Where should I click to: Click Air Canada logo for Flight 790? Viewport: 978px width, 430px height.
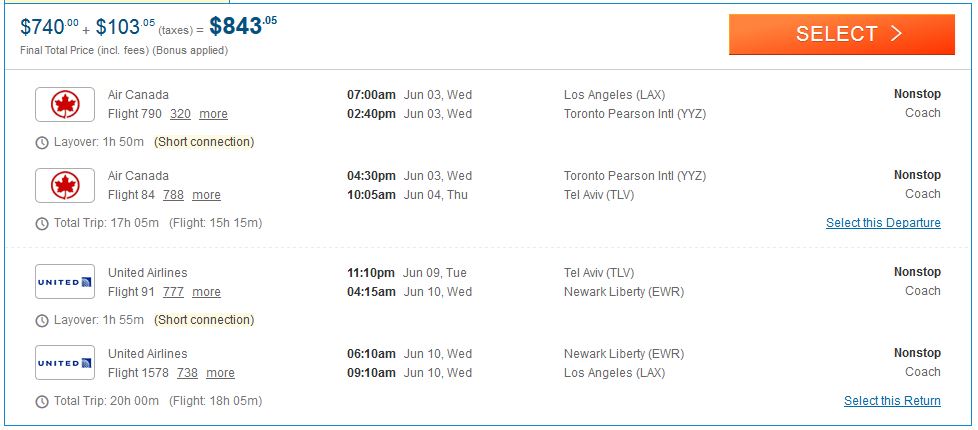(65, 104)
